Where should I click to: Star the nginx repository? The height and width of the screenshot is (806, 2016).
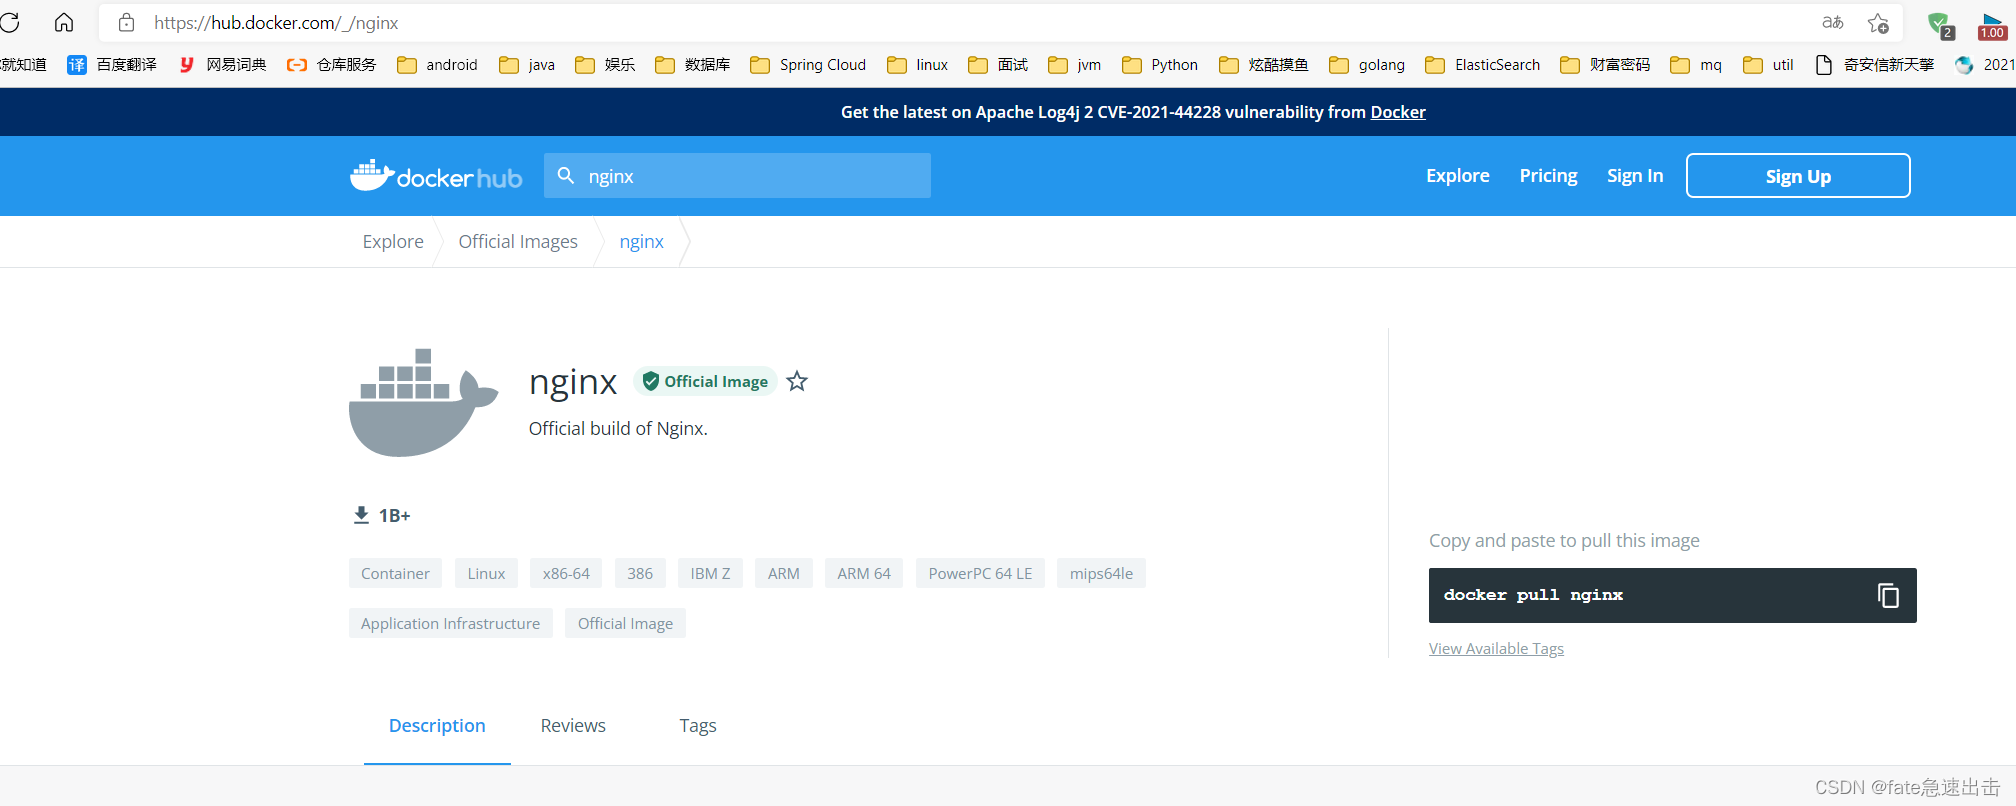pos(797,381)
